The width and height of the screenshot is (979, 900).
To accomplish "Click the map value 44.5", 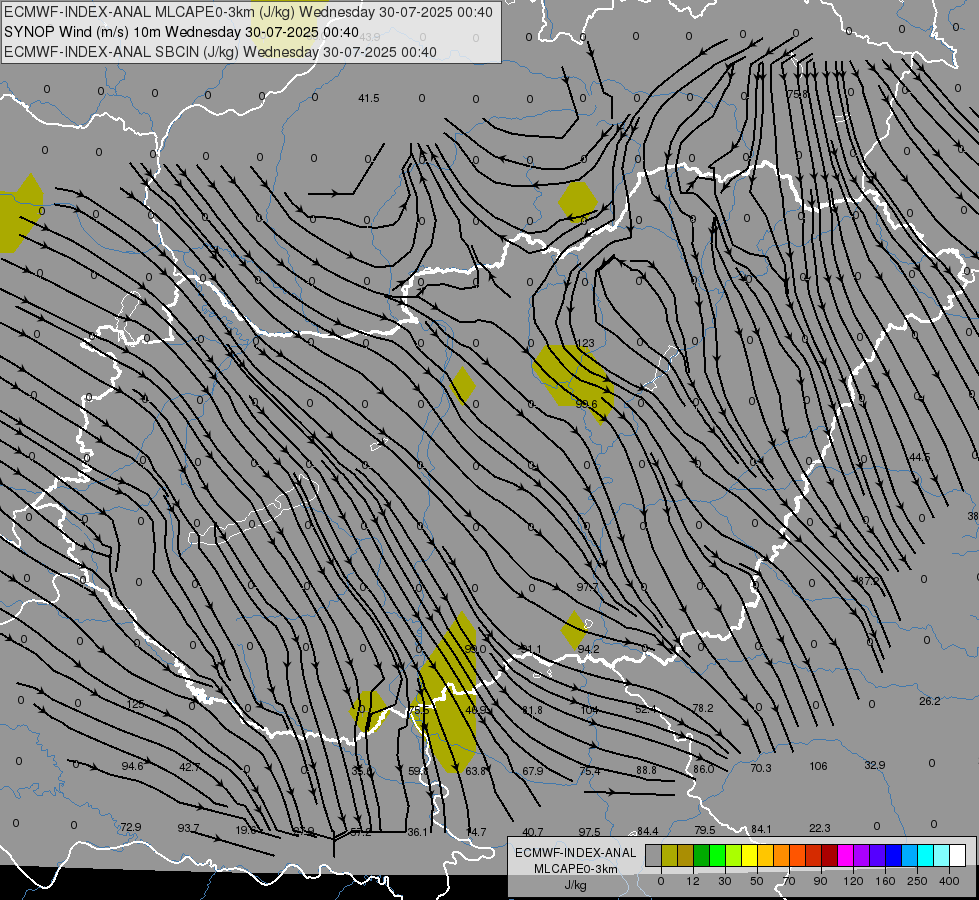I will tap(919, 457).
